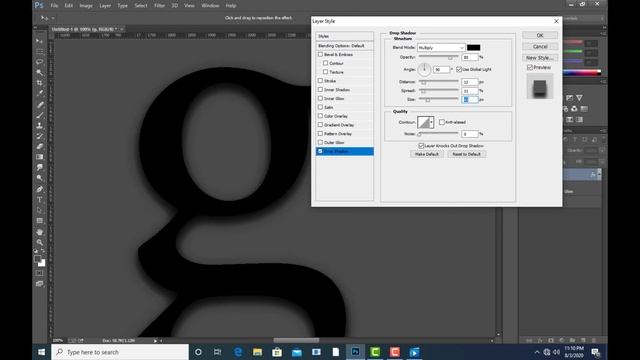The image size is (640, 360).
Task: Enable the Outer Glow checkbox
Action: click(320, 142)
